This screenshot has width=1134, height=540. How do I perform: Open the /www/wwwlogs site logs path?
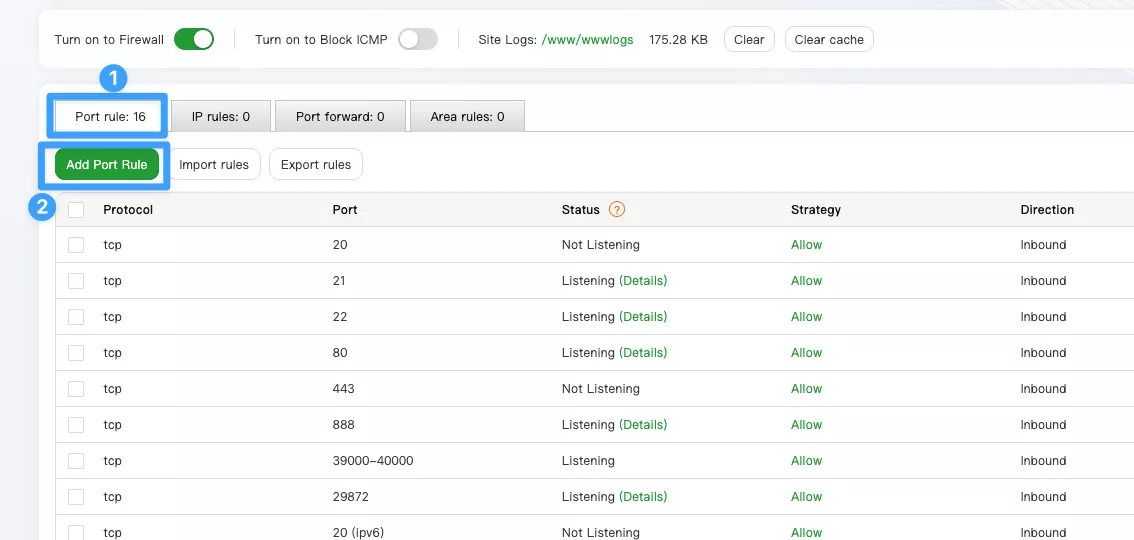tap(587, 40)
